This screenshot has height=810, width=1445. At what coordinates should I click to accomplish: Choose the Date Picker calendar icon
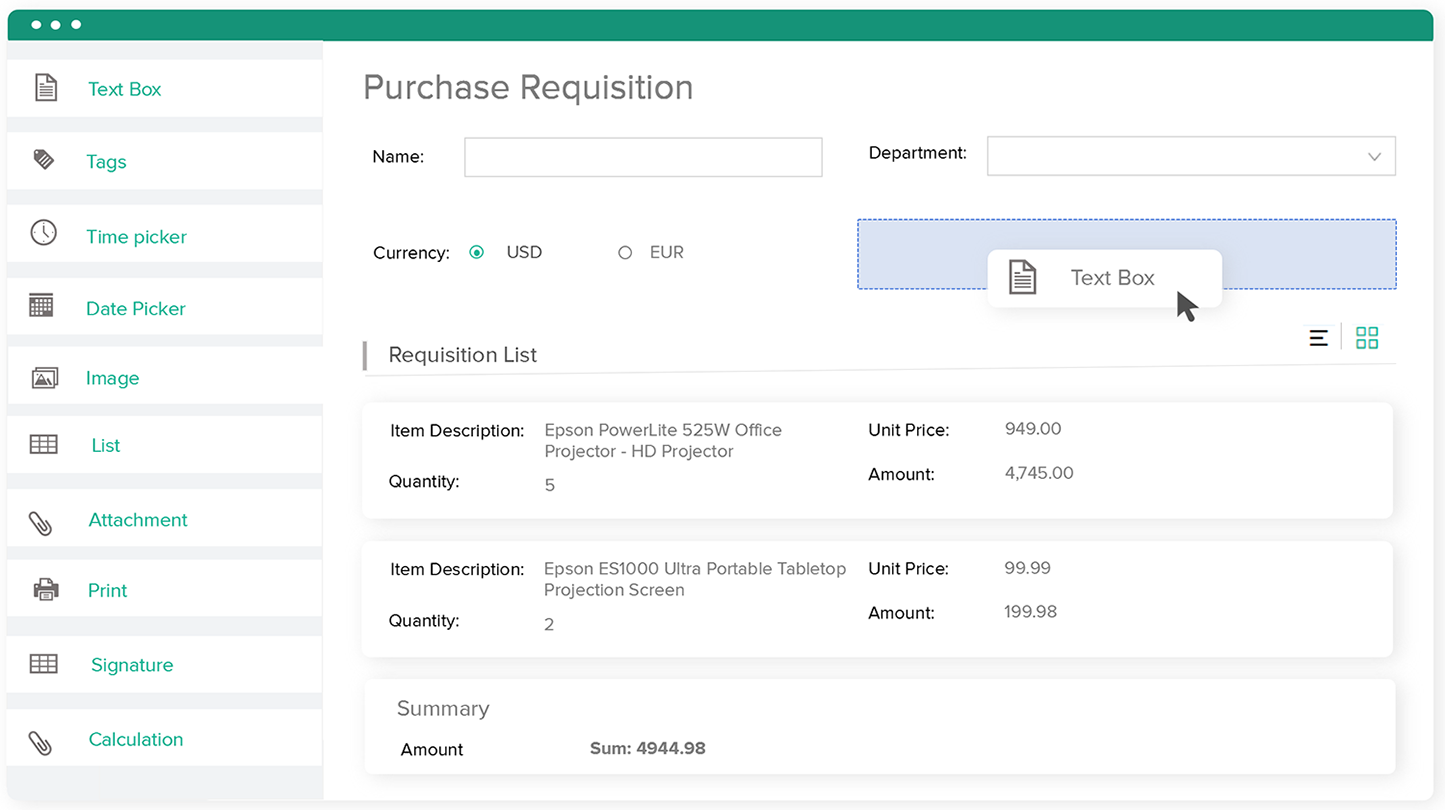click(42, 306)
